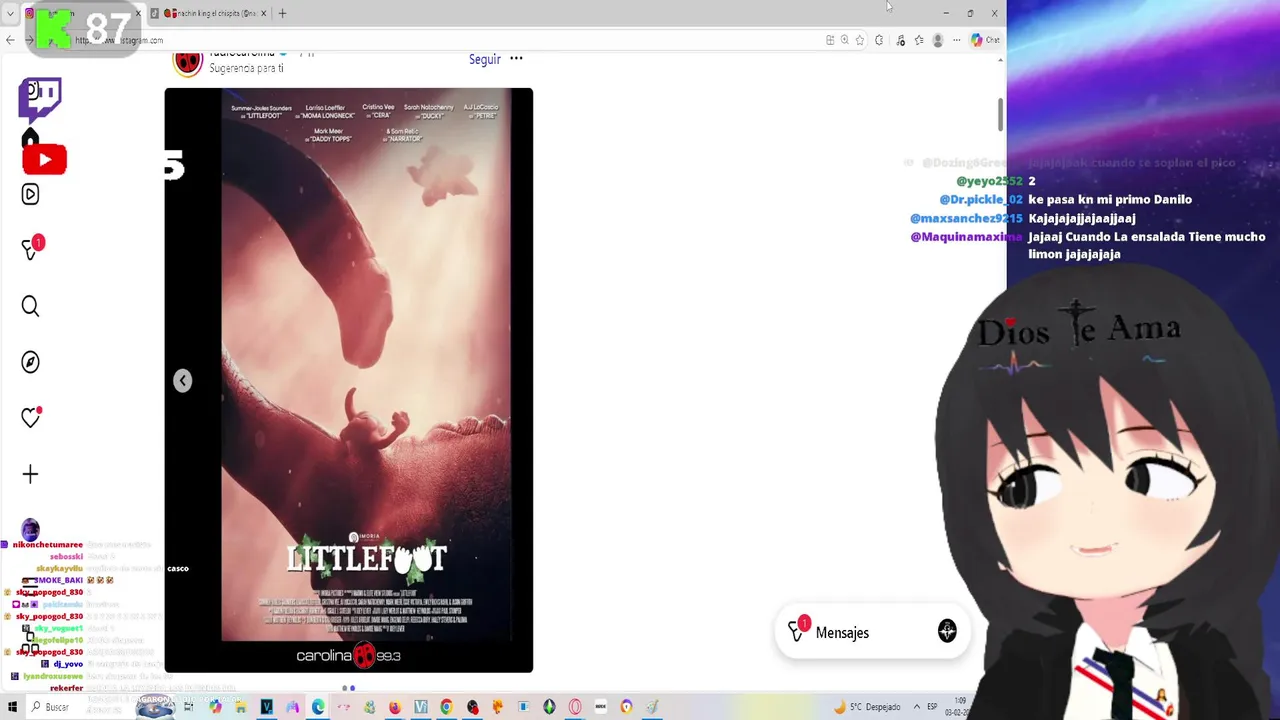This screenshot has height=720, width=1280.
Task: Open the media control music icon
Action: [901, 40]
